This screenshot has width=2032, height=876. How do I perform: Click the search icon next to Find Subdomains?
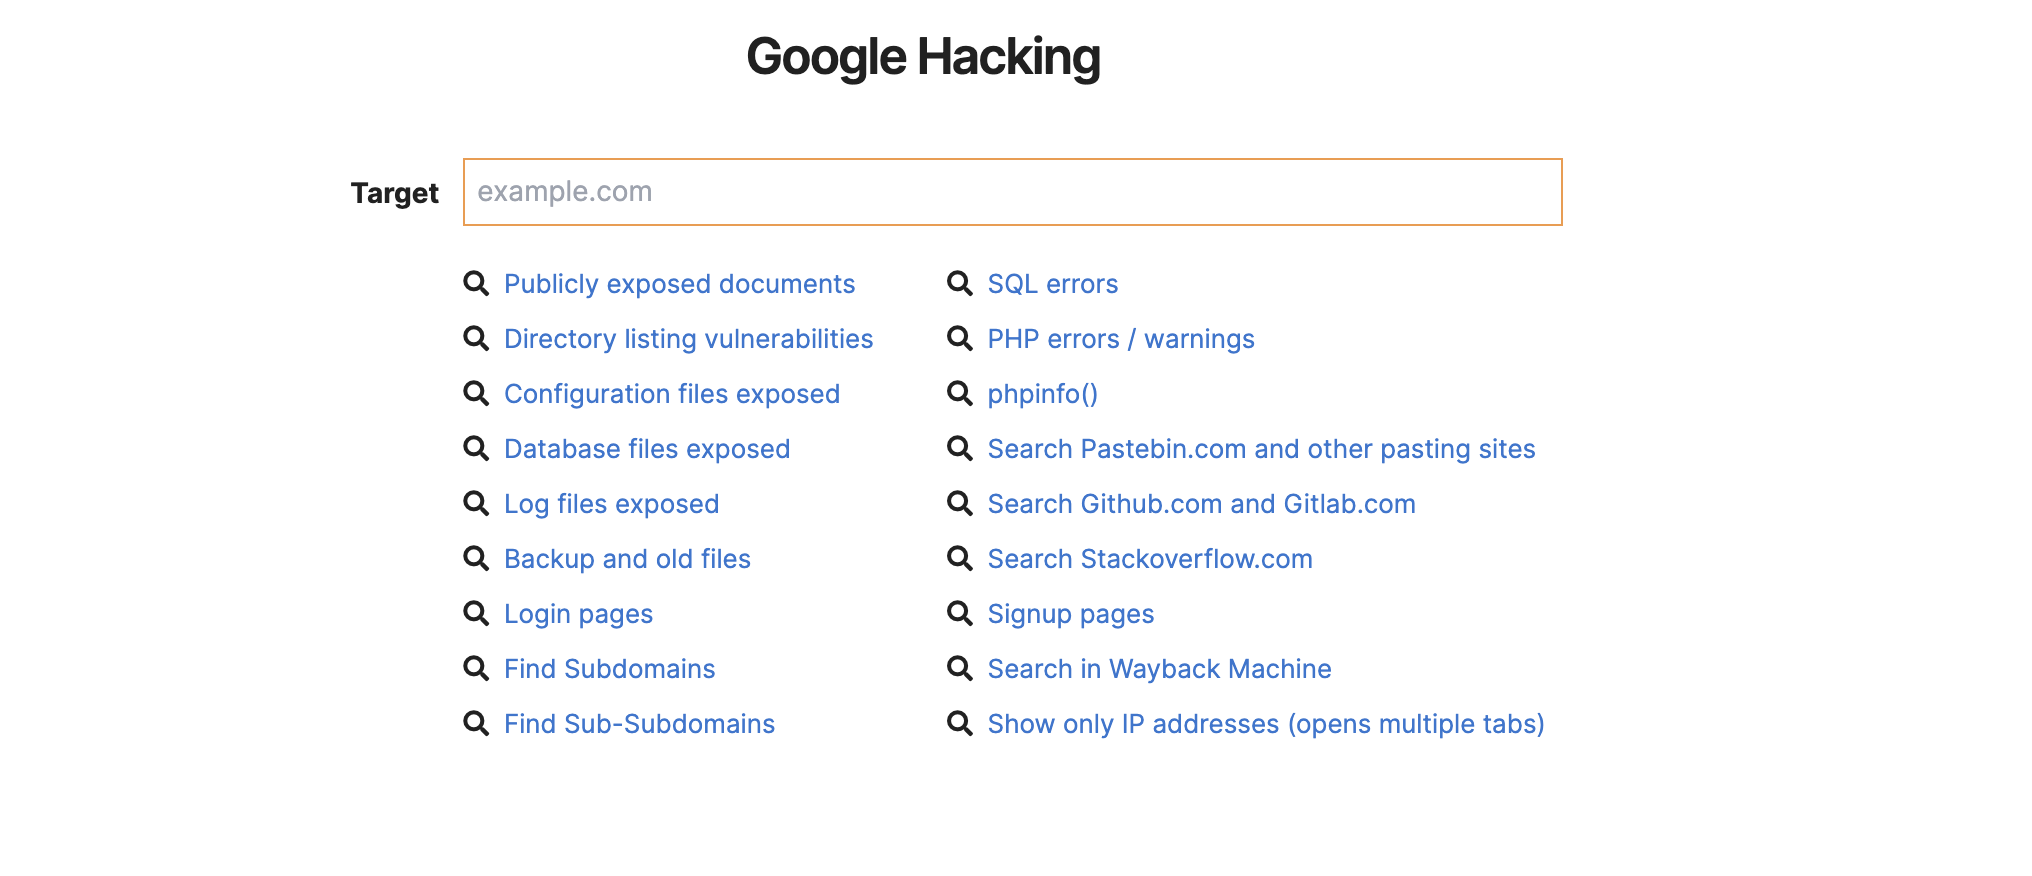click(476, 669)
